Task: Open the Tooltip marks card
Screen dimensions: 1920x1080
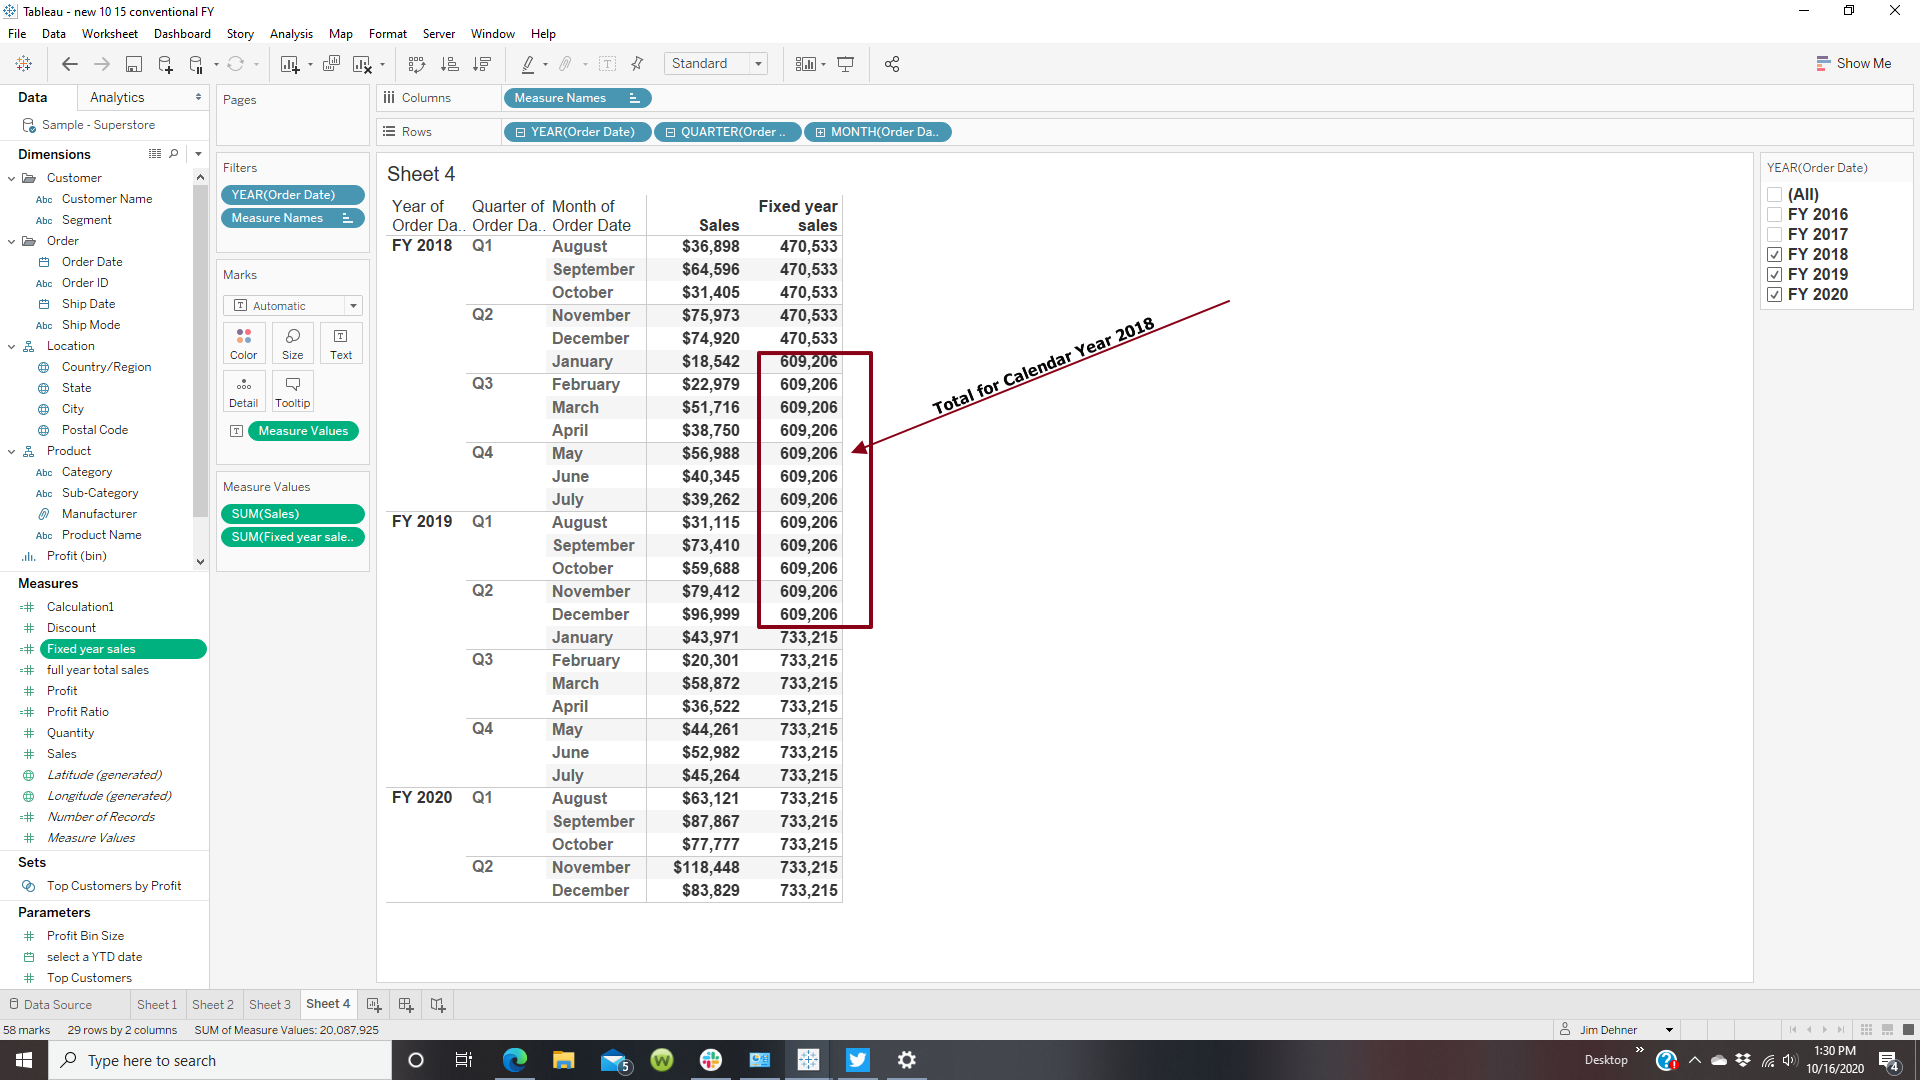Action: tap(292, 391)
